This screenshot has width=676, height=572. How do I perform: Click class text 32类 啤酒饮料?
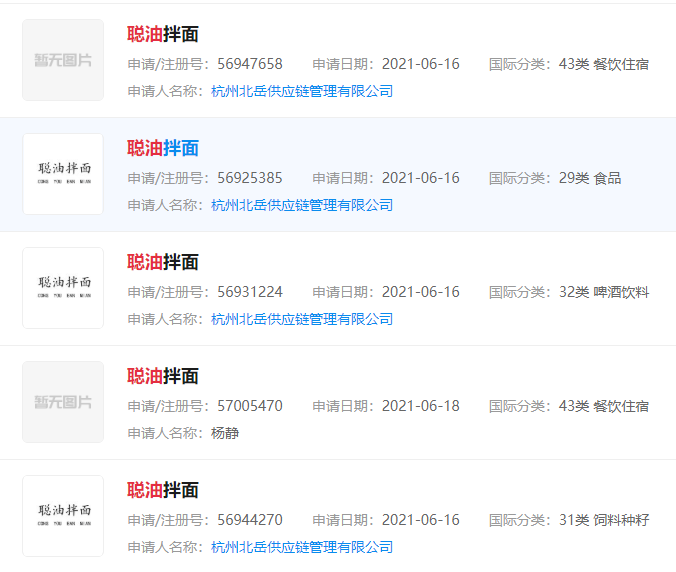pyautogui.click(x=604, y=292)
